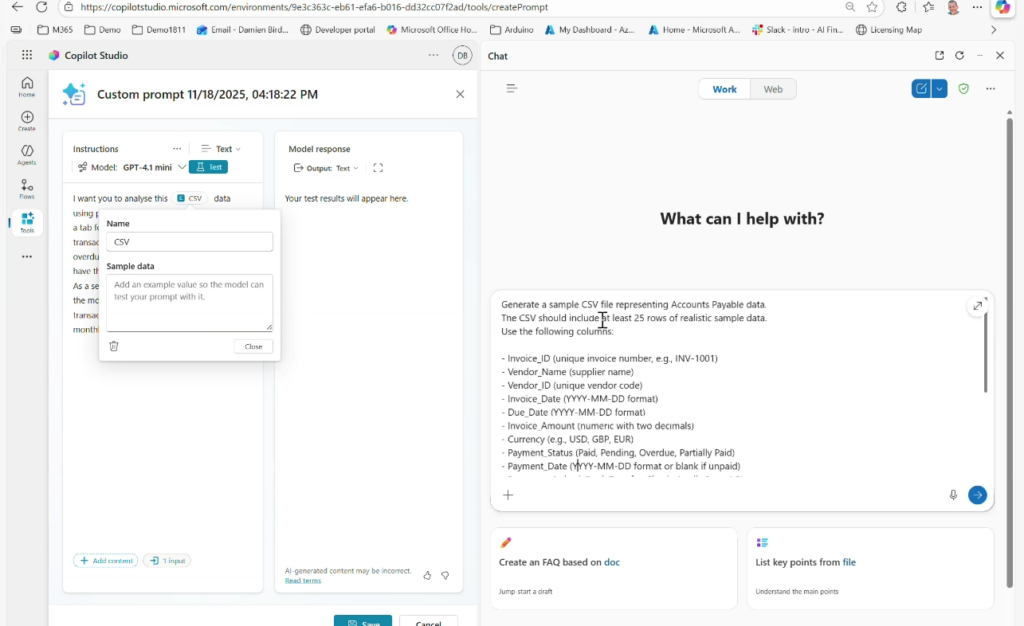Switch to the Web tab
The image size is (1024, 626).
773,89
